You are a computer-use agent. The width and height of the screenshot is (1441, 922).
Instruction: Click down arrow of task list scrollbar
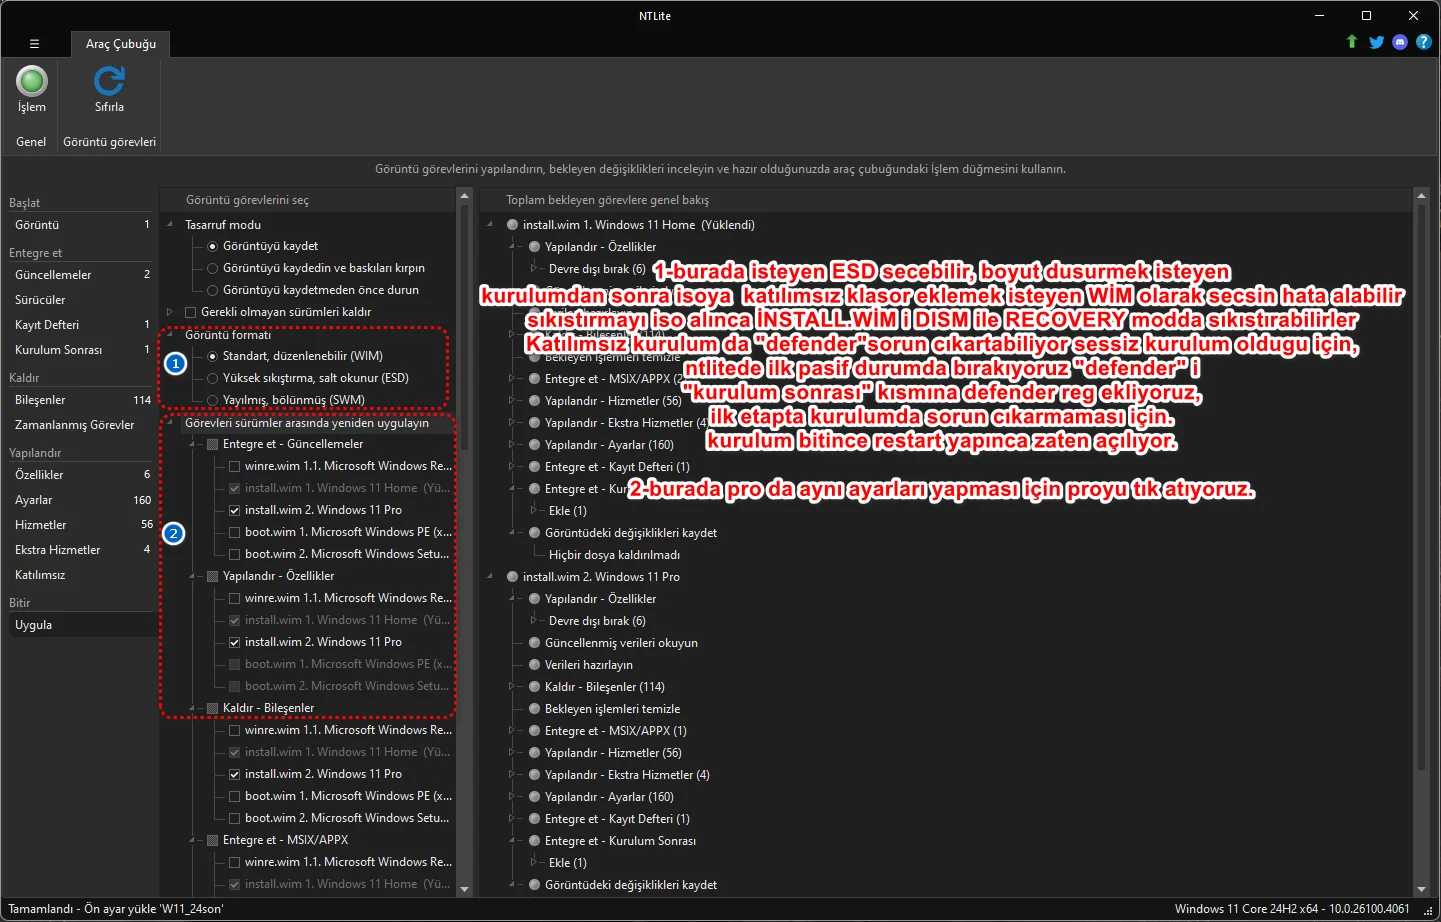(464, 888)
